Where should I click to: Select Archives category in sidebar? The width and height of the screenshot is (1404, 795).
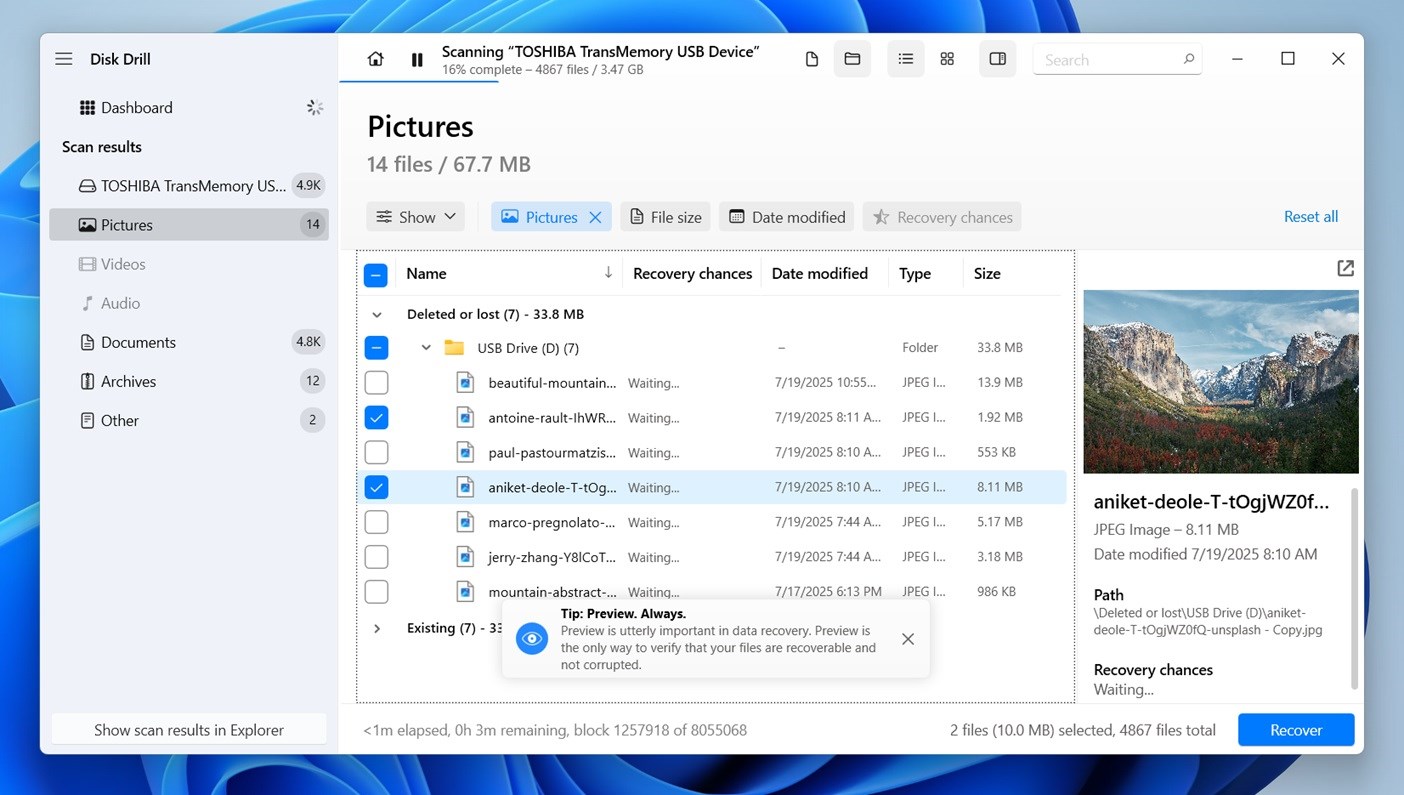point(189,381)
